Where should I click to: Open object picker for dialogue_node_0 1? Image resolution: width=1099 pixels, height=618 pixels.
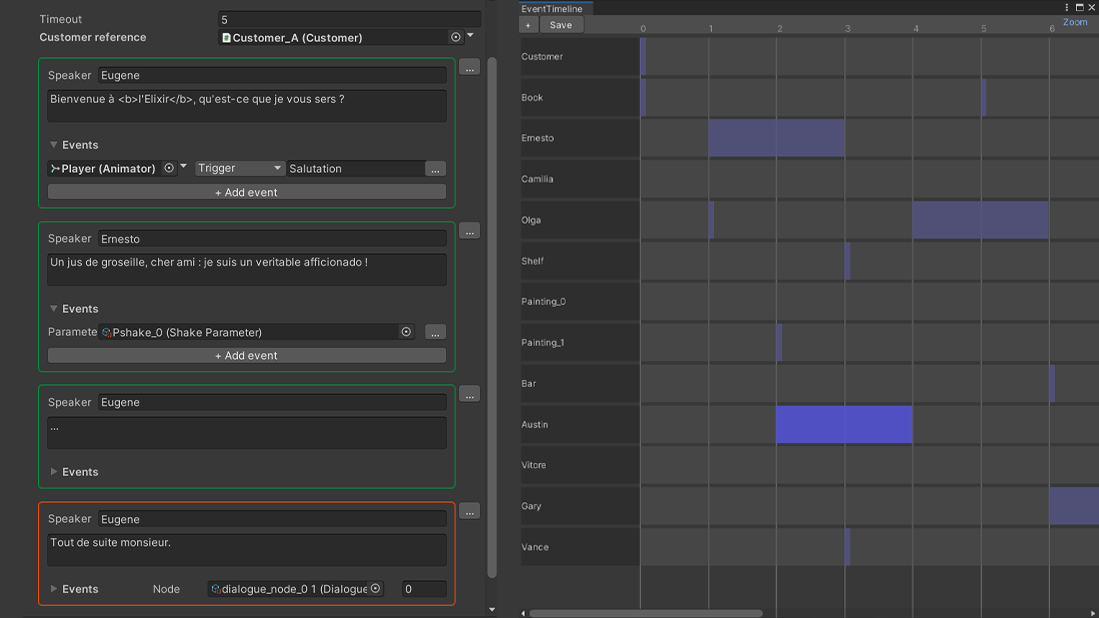(x=376, y=589)
